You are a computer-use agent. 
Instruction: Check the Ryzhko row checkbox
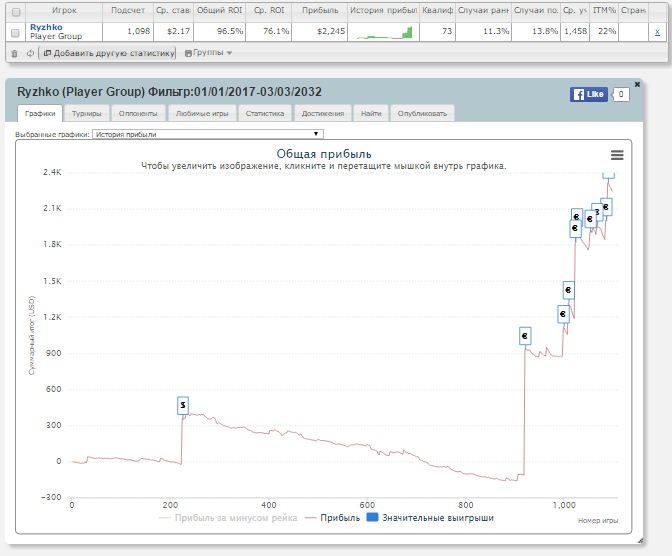14,32
